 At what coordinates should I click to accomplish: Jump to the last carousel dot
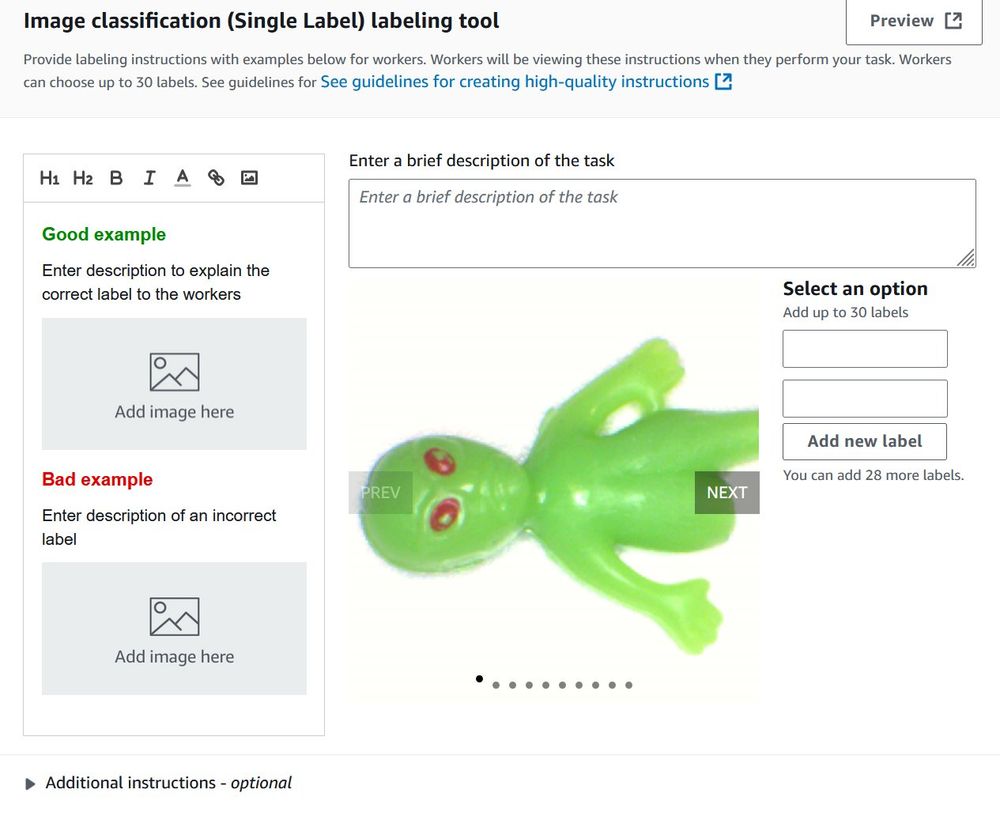pyautogui.click(x=629, y=685)
